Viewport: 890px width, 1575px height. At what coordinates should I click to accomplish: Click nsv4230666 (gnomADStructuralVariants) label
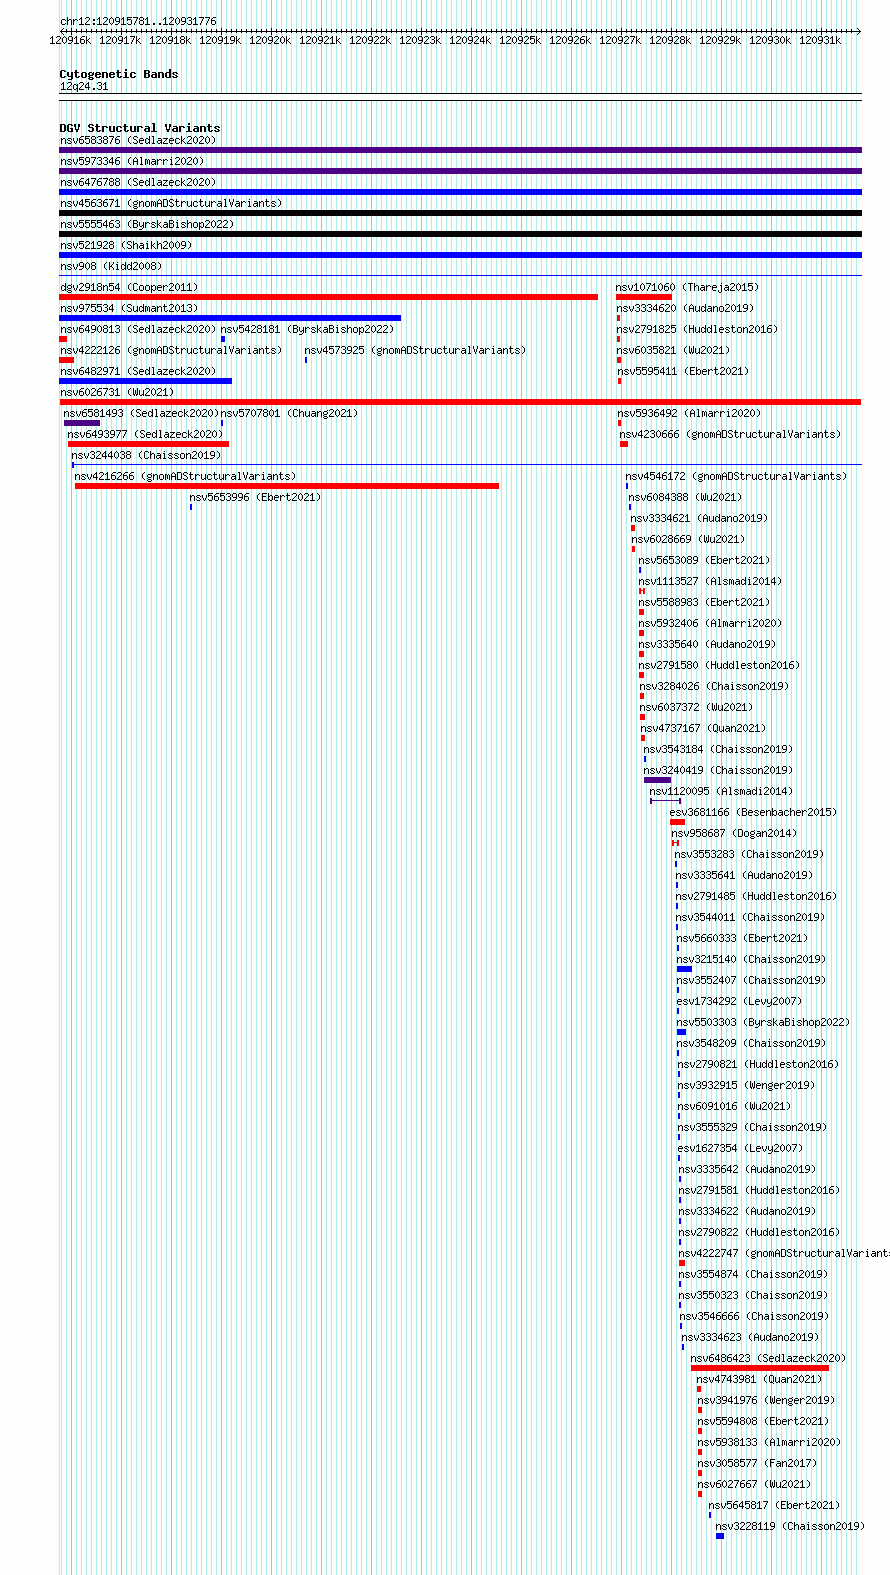click(730, 435)
